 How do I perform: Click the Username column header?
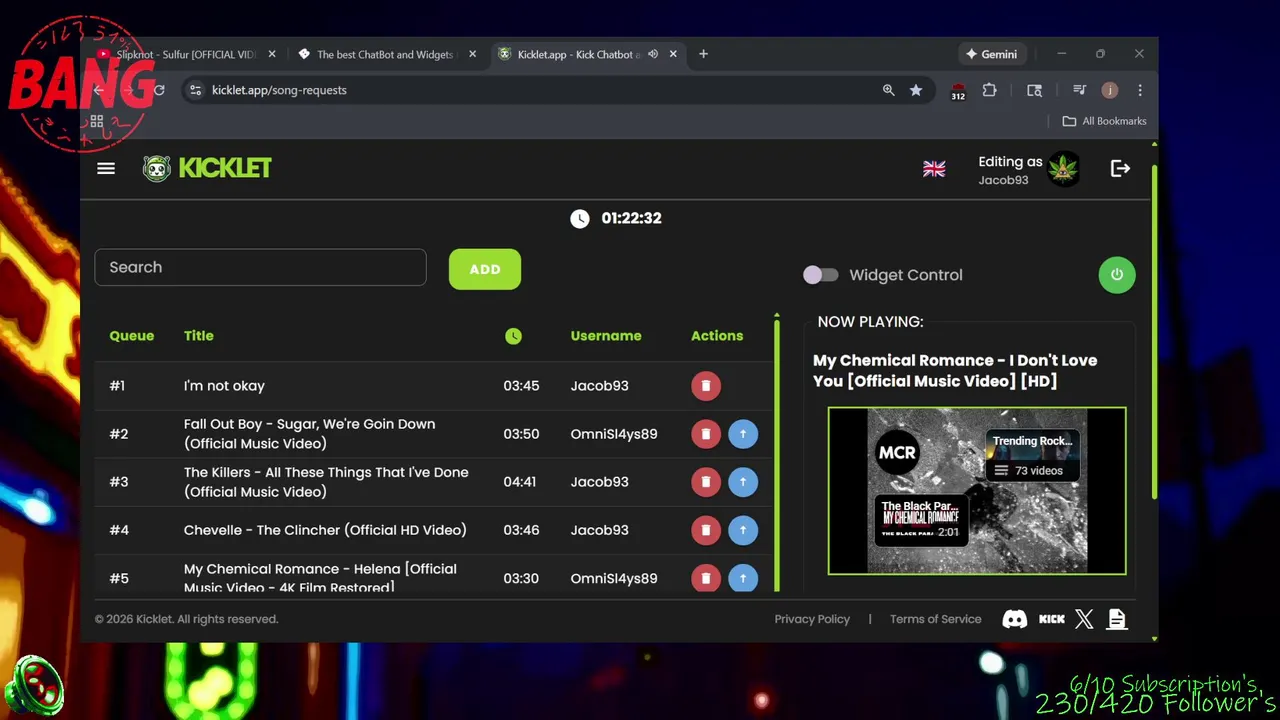click(x=606, y=336)
